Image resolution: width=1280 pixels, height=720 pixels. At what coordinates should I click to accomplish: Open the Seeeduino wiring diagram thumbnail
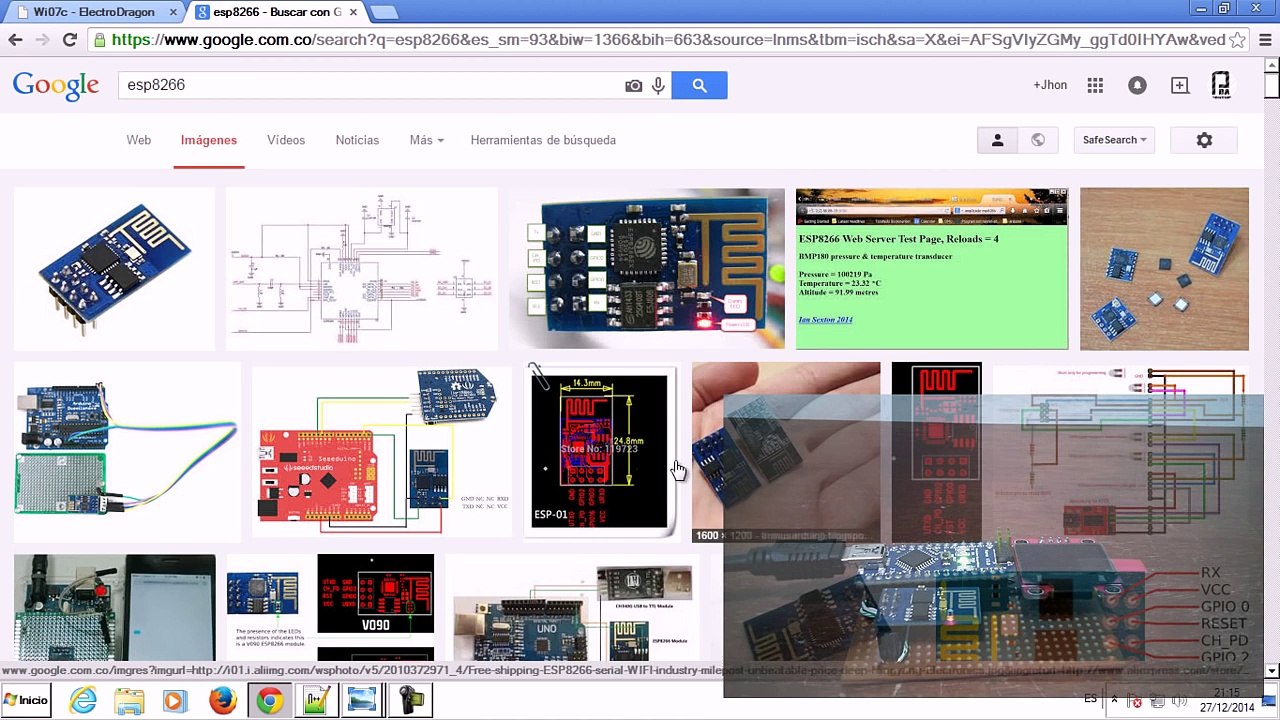[x=380, y=450]
